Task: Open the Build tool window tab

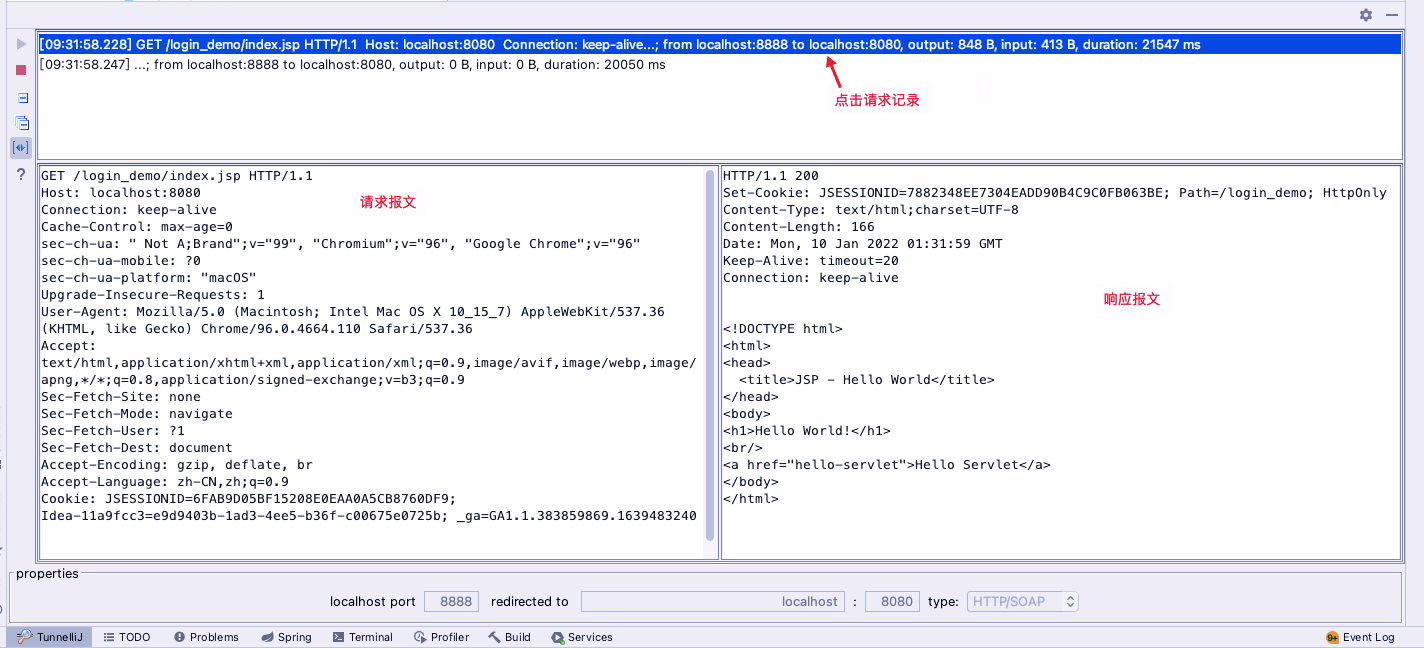Action: coord(509,637)
